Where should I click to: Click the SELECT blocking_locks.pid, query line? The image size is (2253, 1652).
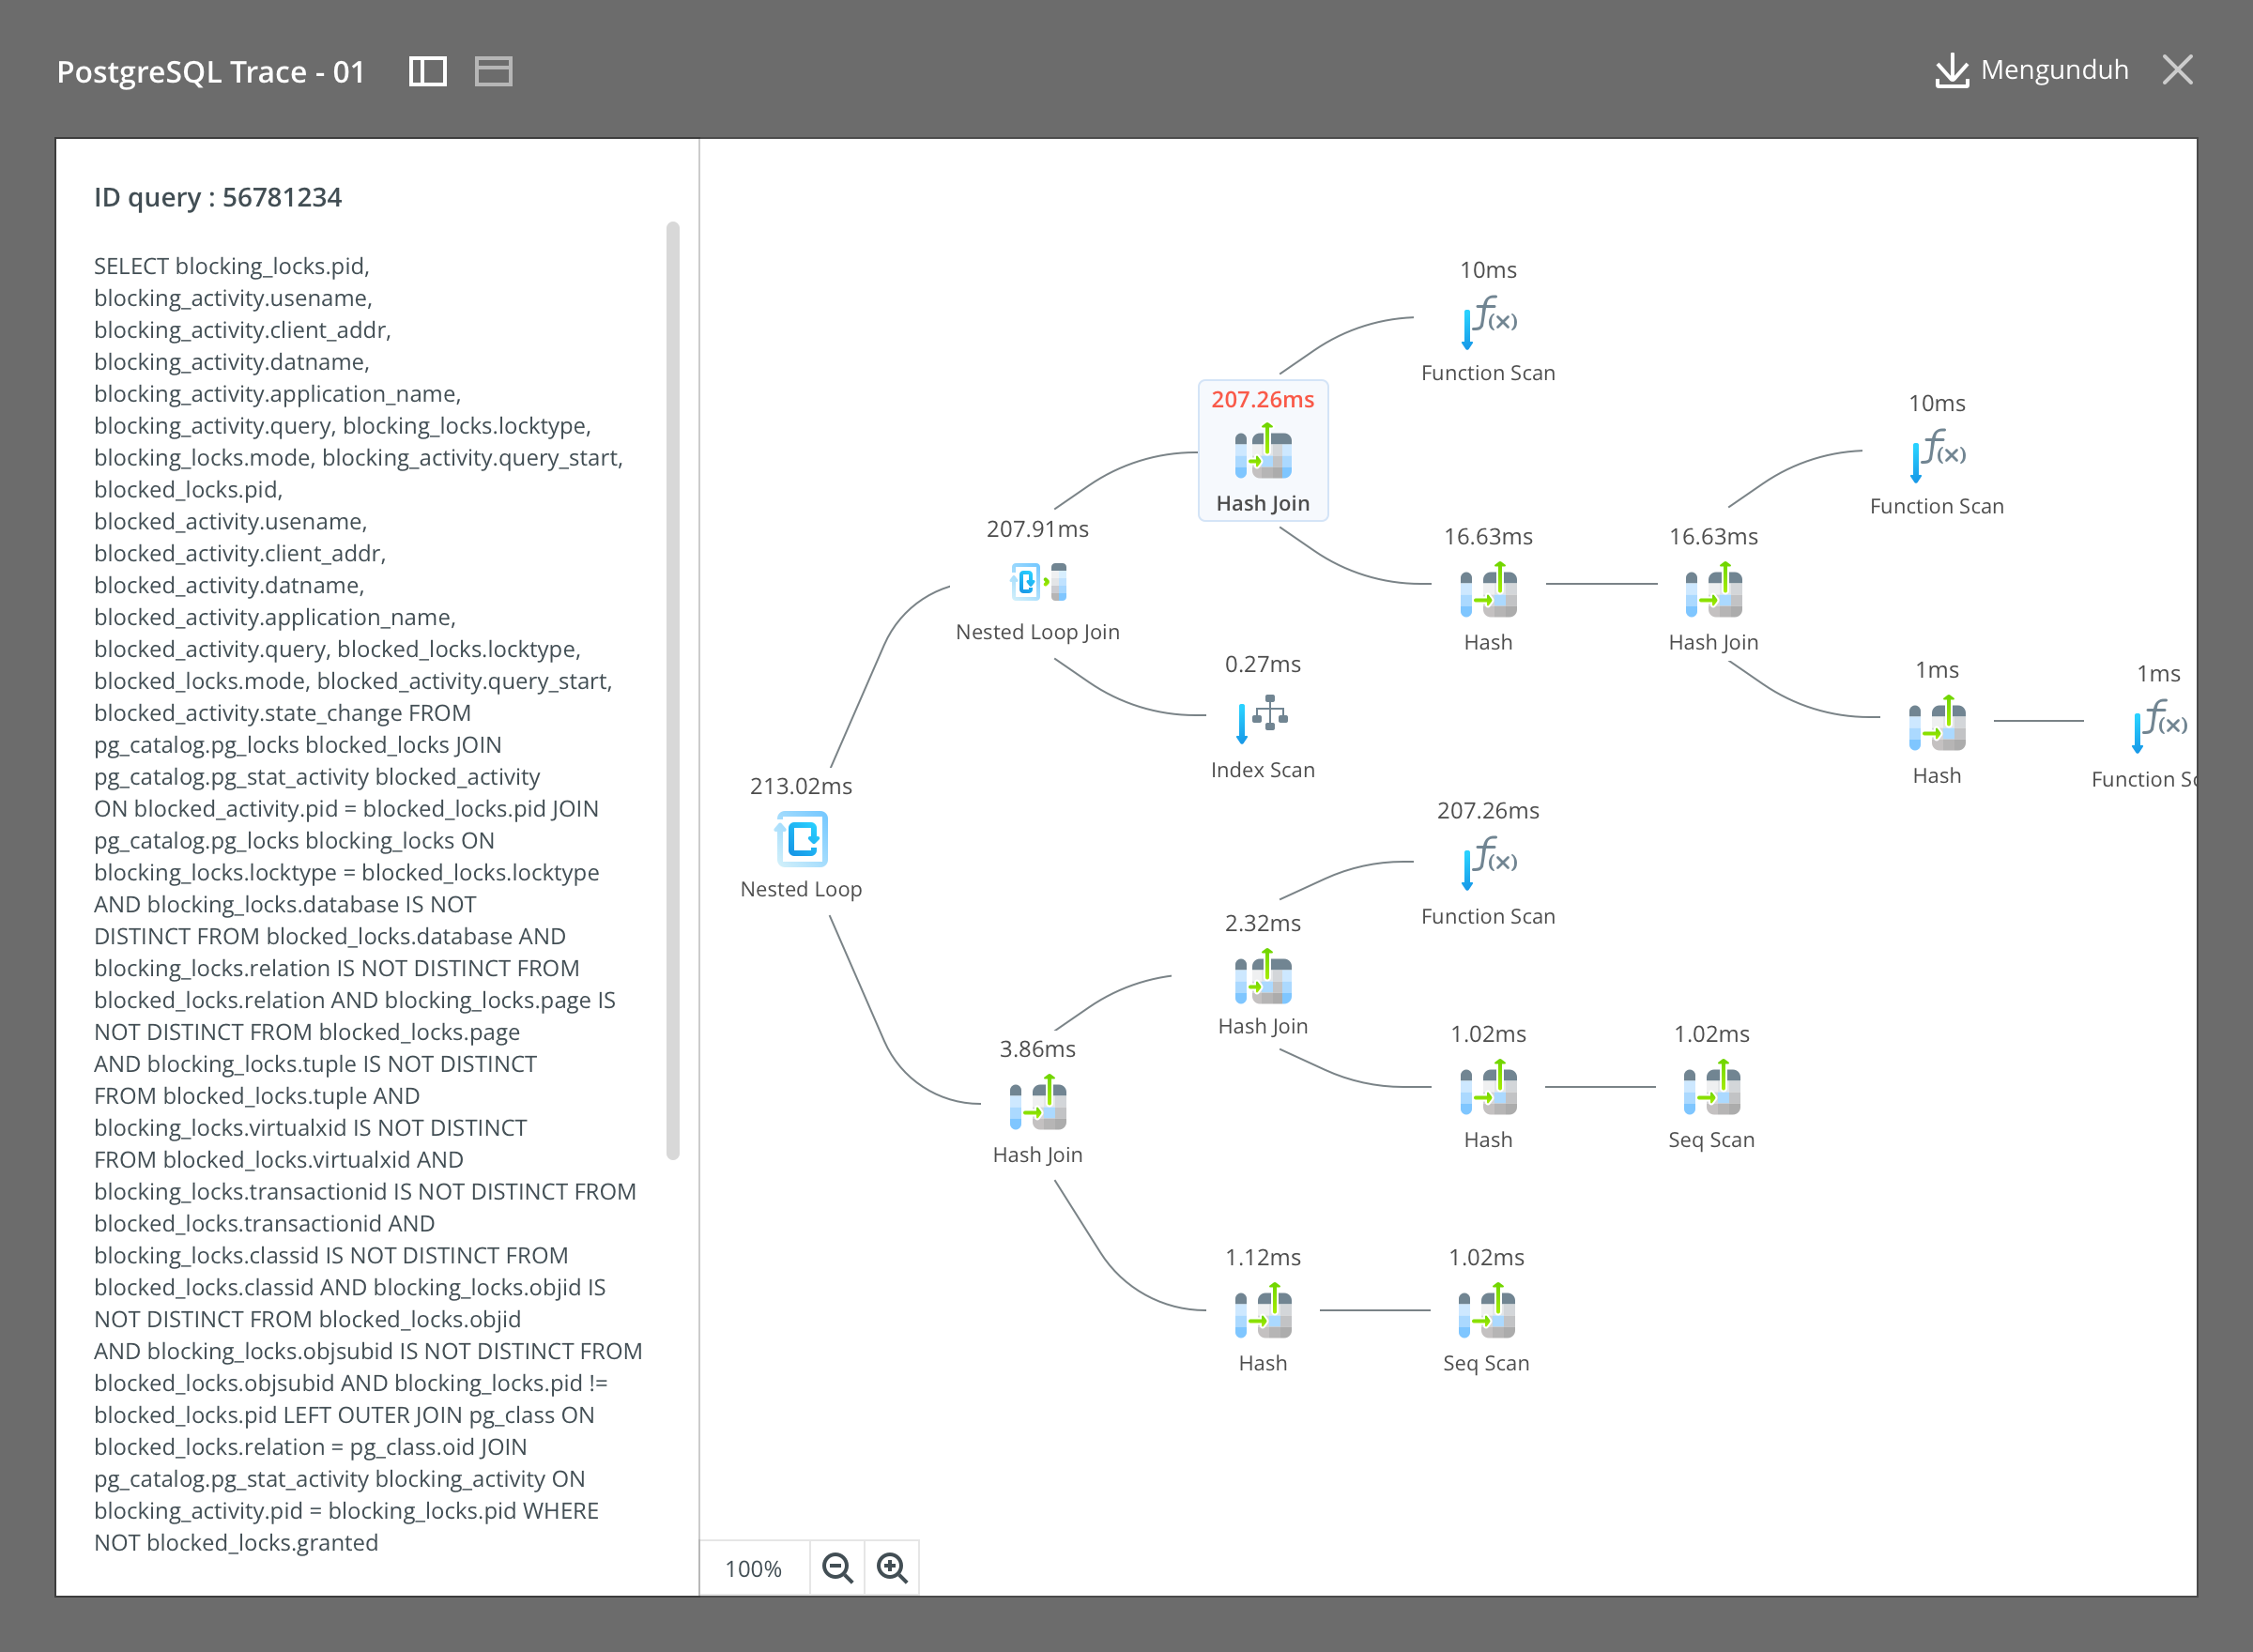pyautogui.click(x=232, y=266)
